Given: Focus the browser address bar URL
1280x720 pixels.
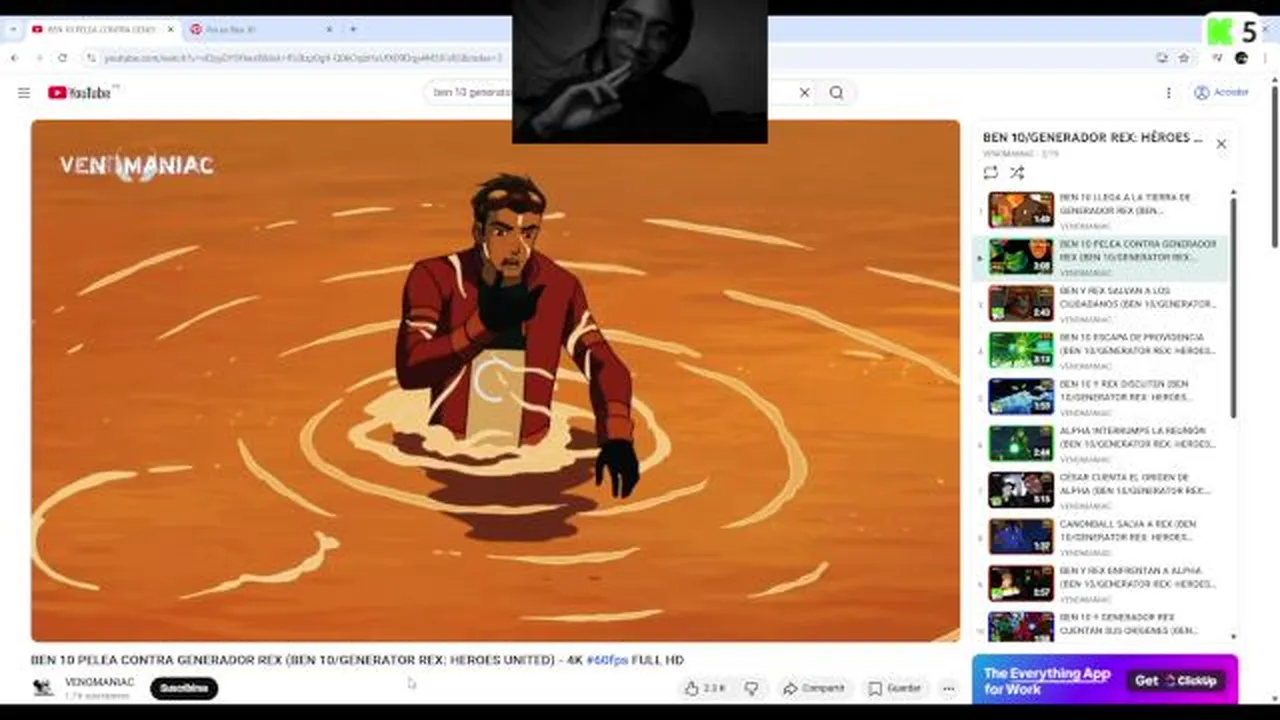Looking at the screenshot, I should click(303, 58).
